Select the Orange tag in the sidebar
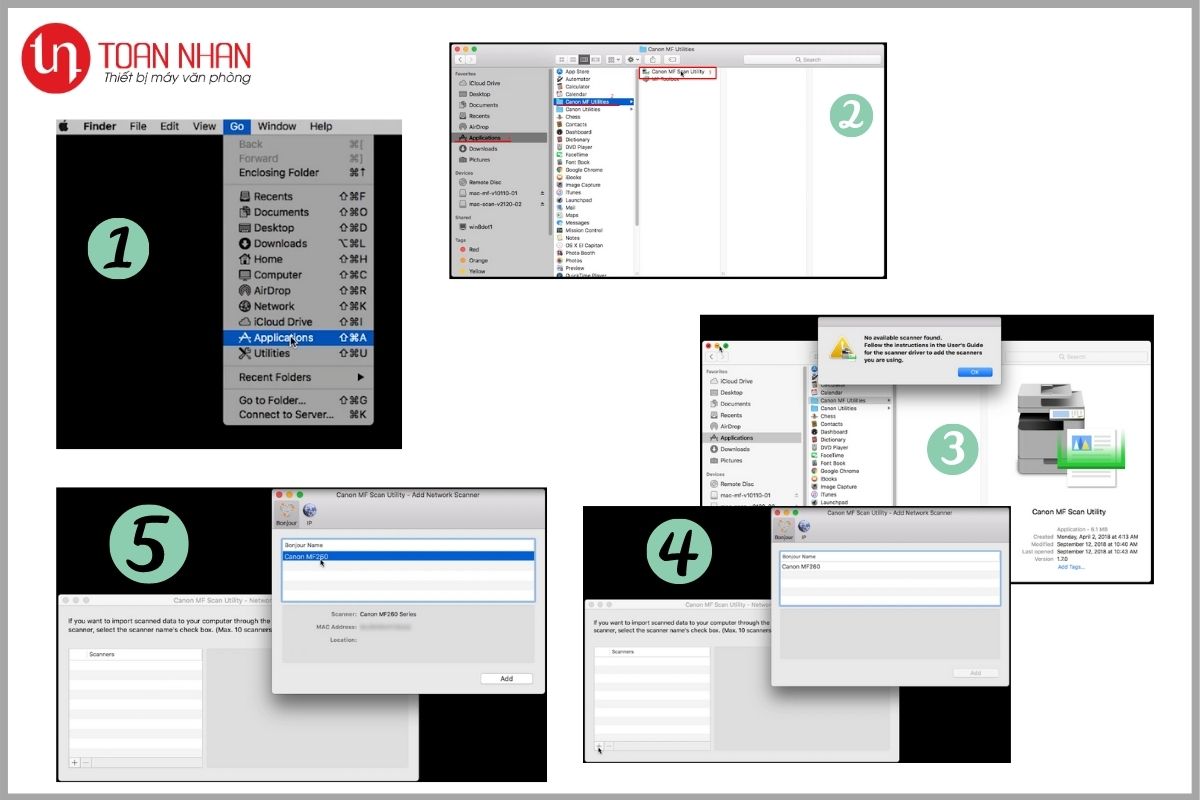1200x800 pixels. pyautogui.click(x=472, y=260)
